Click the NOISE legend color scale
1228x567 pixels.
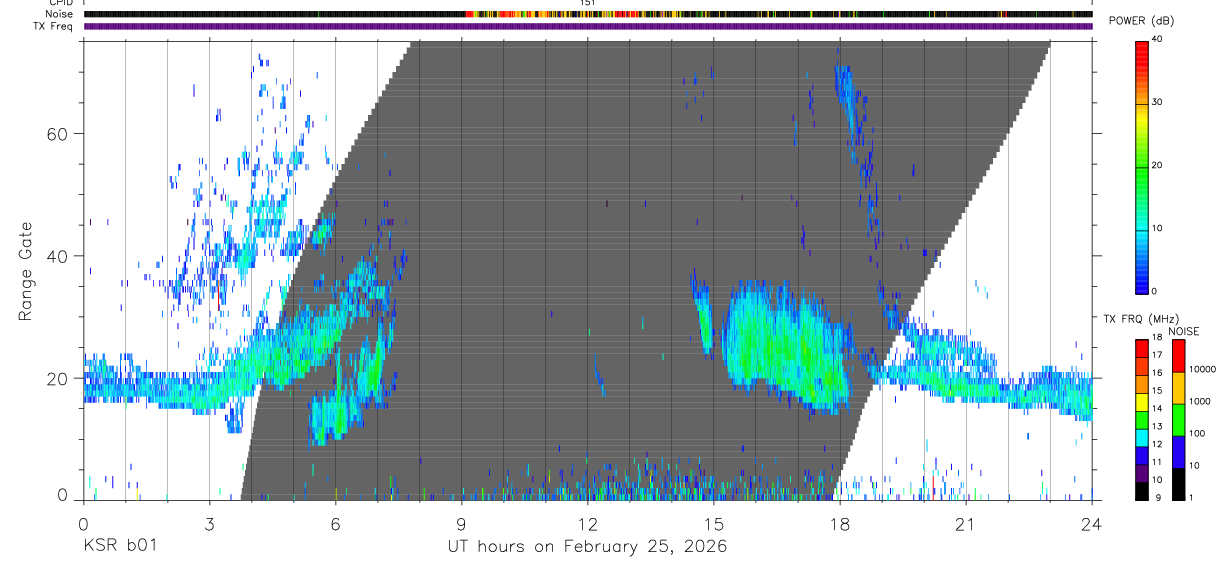point(1179,420)
